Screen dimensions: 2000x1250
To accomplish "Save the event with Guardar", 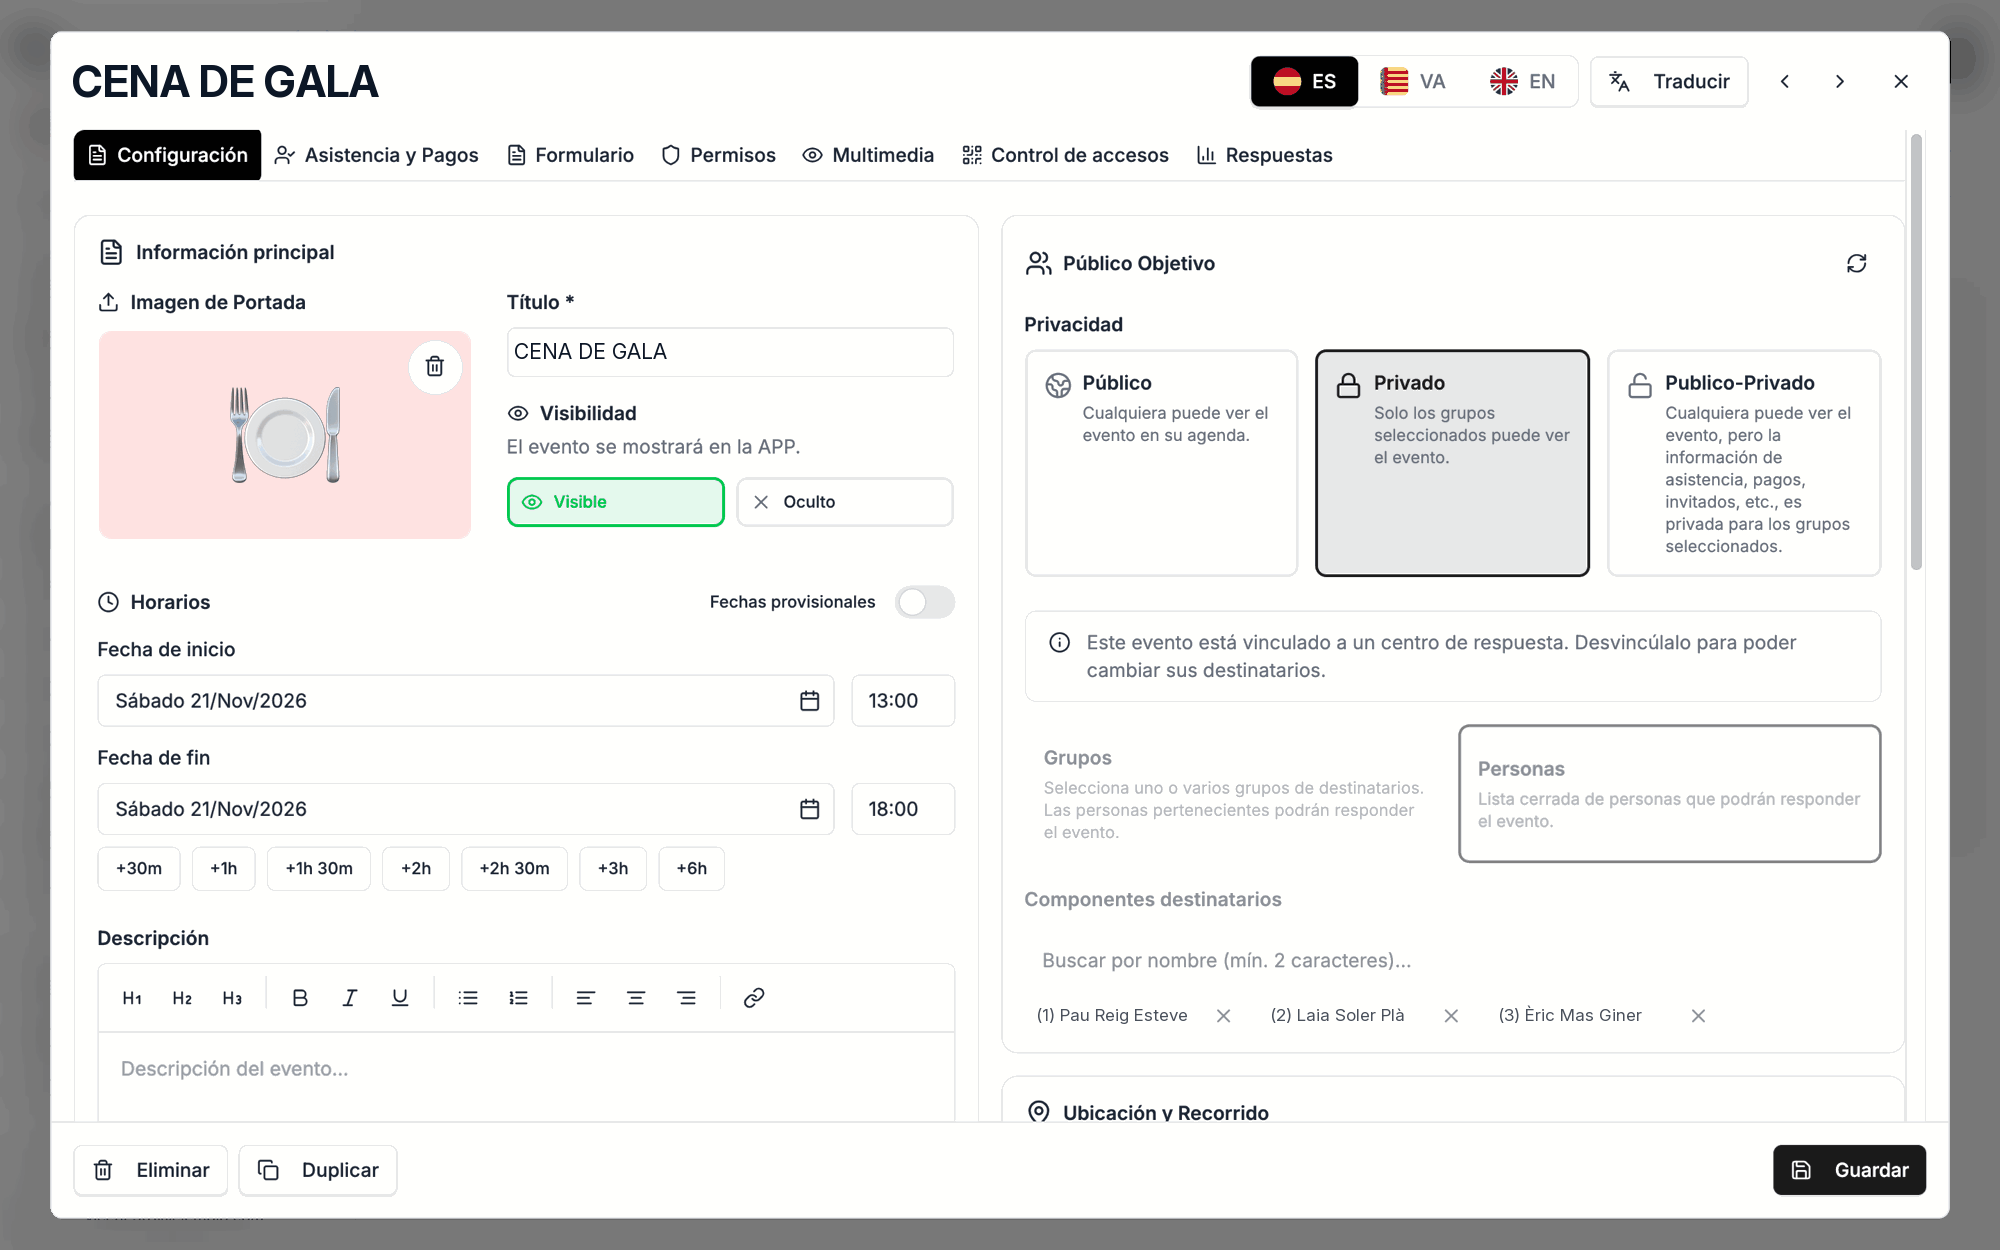I will tap(1849, 1170).
